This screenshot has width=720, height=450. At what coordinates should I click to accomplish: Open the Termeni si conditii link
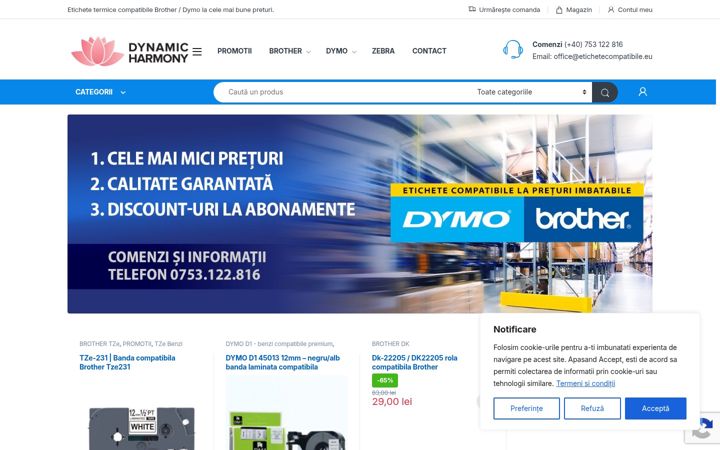tap(585, 383)
